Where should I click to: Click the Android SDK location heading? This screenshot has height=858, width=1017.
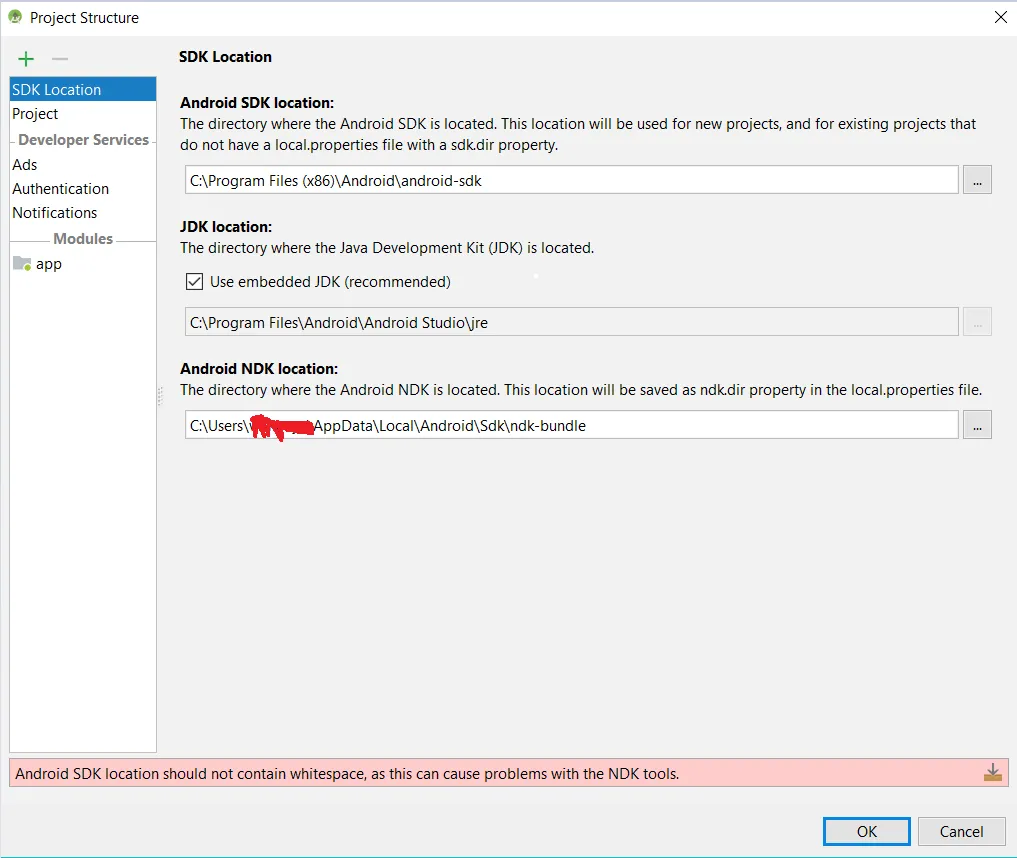[257, 102]
